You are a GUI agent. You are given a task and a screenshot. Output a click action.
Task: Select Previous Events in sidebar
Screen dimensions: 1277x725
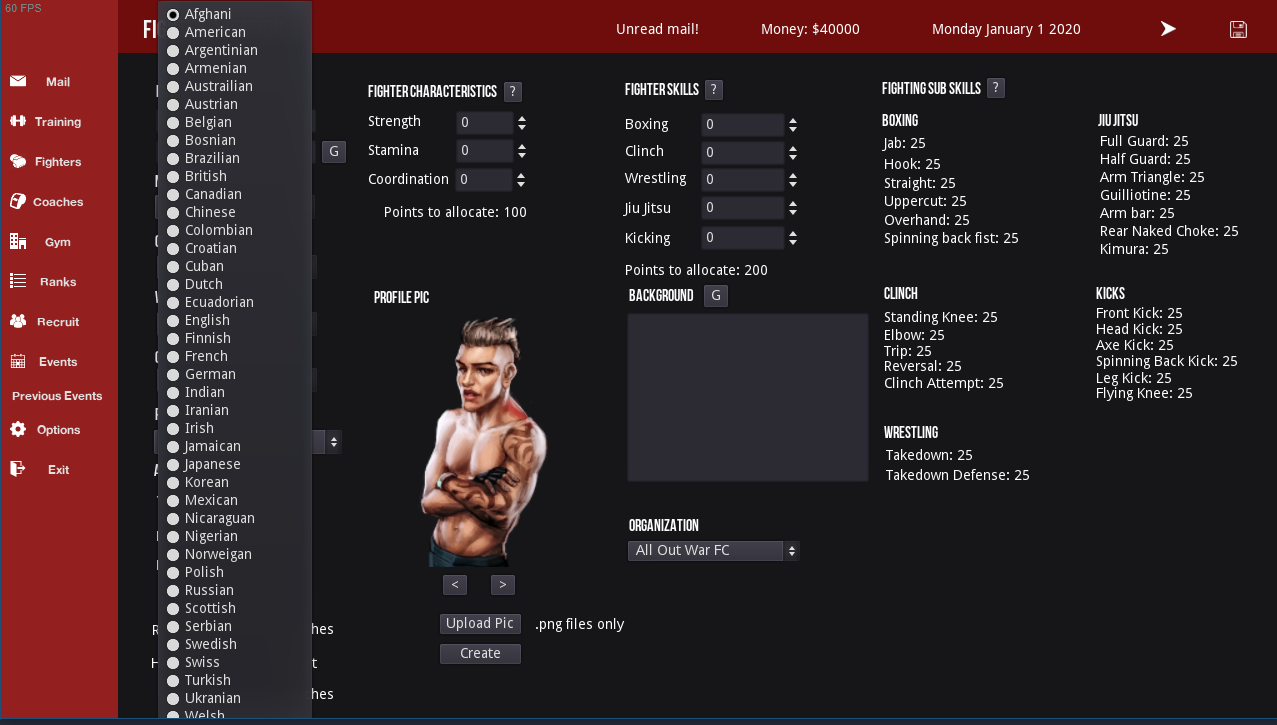(57, 396)
